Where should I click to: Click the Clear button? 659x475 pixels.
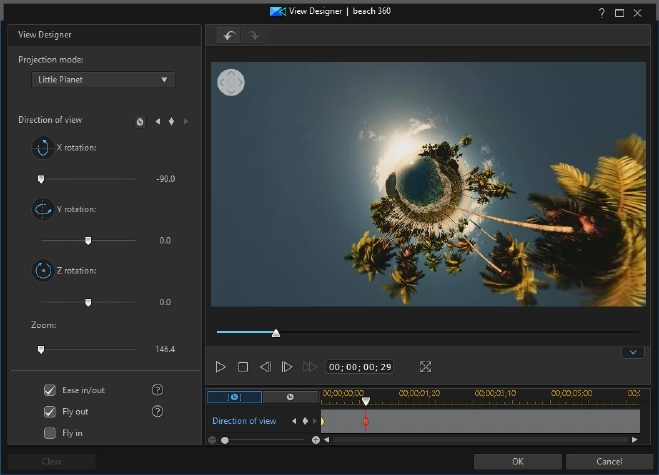click(x=51, y=462)
